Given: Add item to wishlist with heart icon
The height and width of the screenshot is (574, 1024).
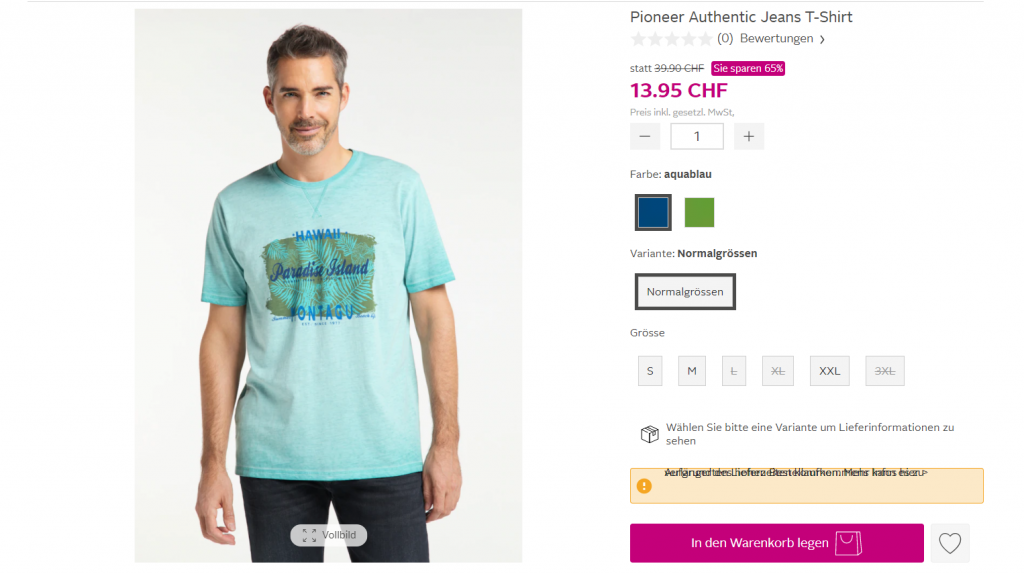Looking at the screenshot, I should click(x=950, y=543).
